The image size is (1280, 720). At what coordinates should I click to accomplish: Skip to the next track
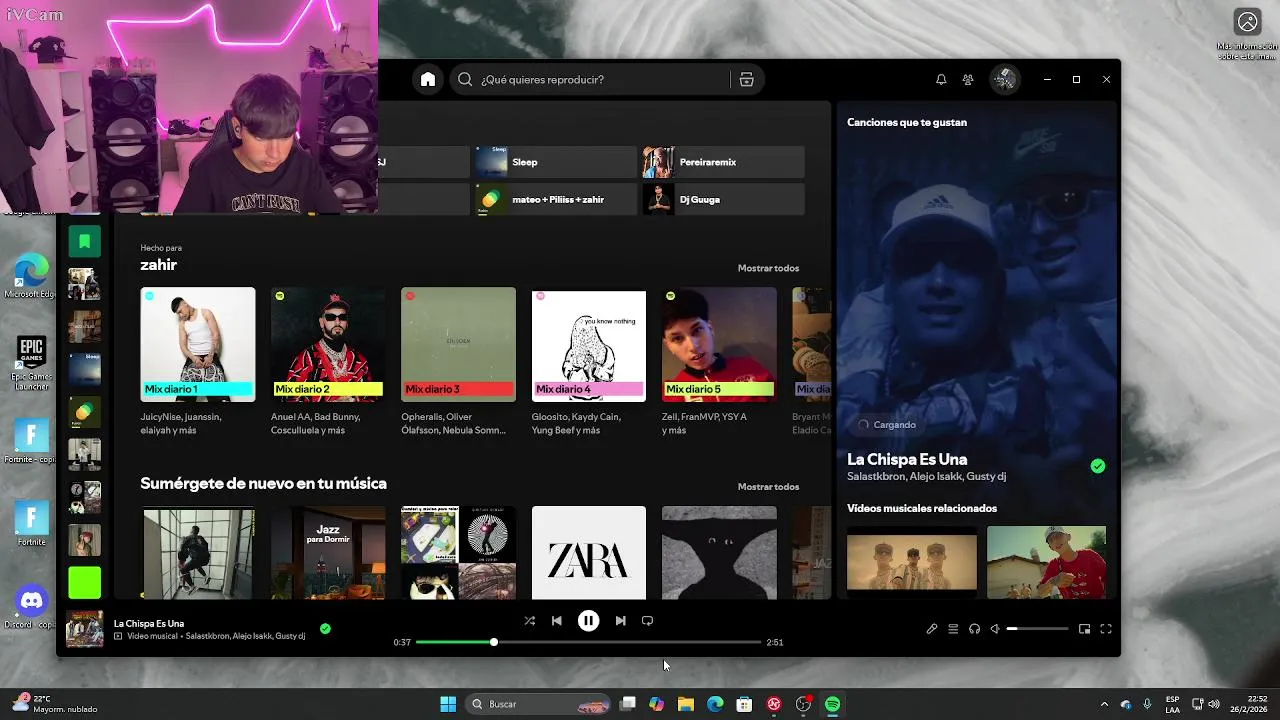[620, 621]
